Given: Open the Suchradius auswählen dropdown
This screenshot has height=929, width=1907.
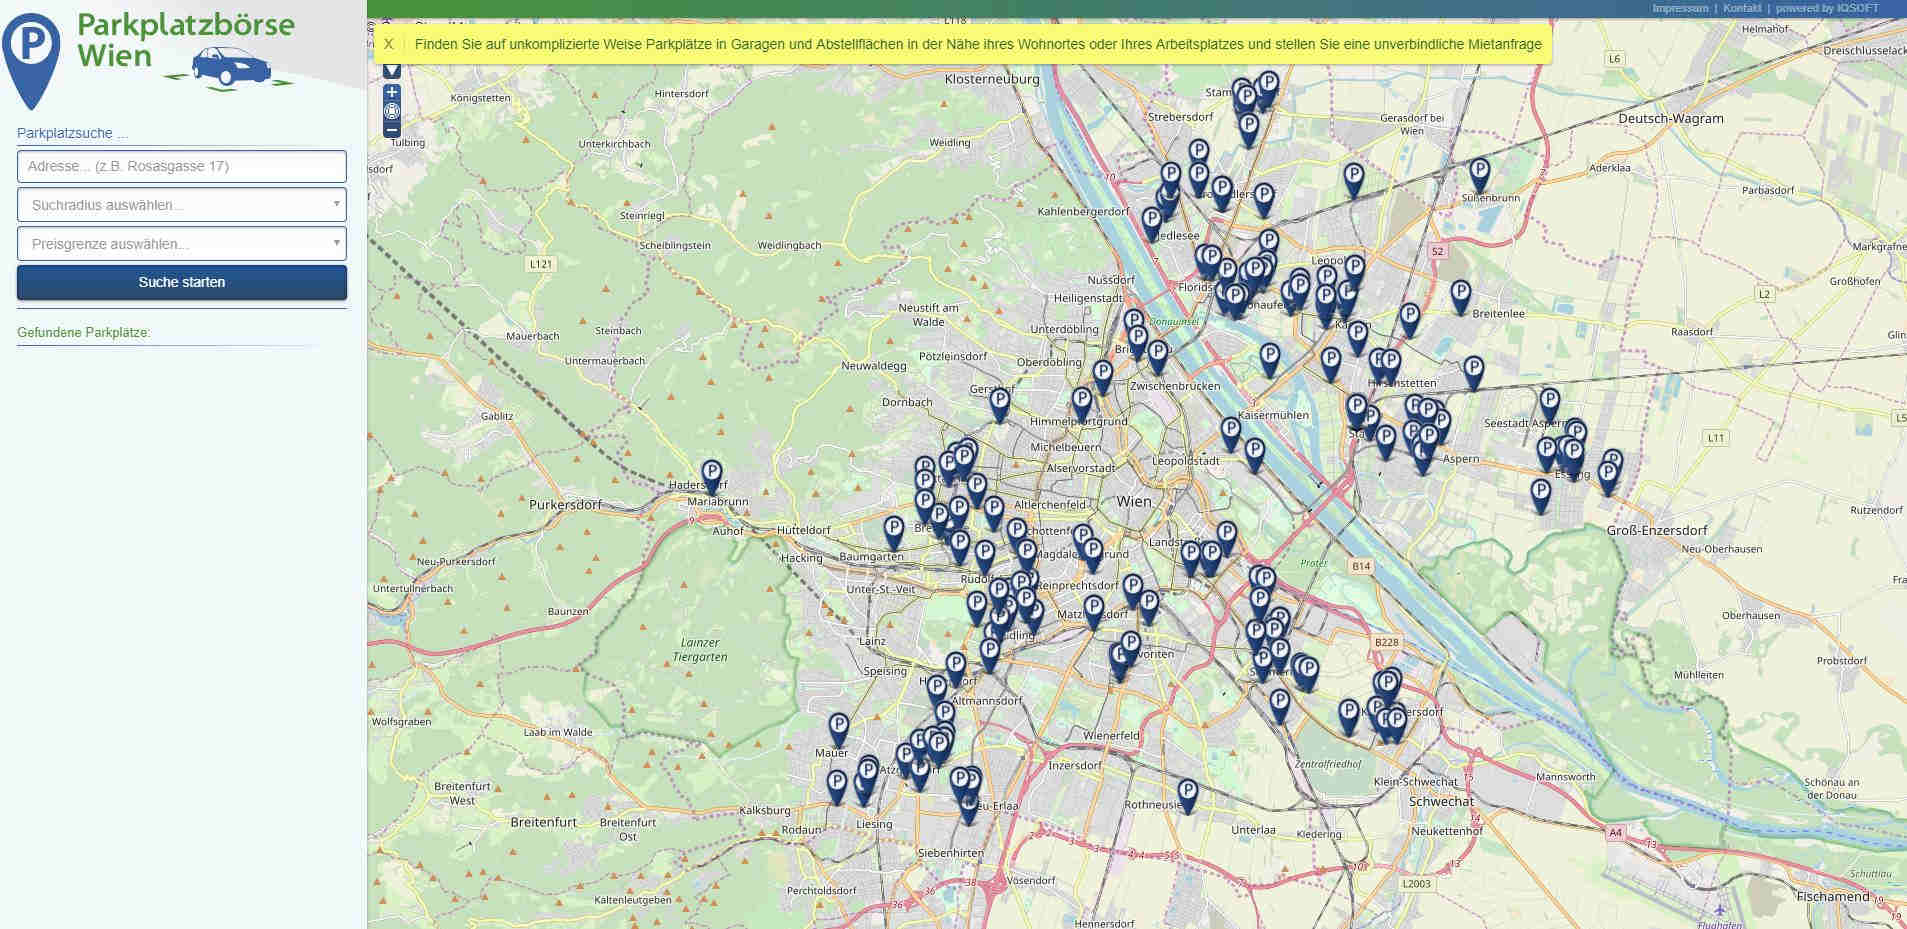Looking at the screenshot, I should point(182,205).
